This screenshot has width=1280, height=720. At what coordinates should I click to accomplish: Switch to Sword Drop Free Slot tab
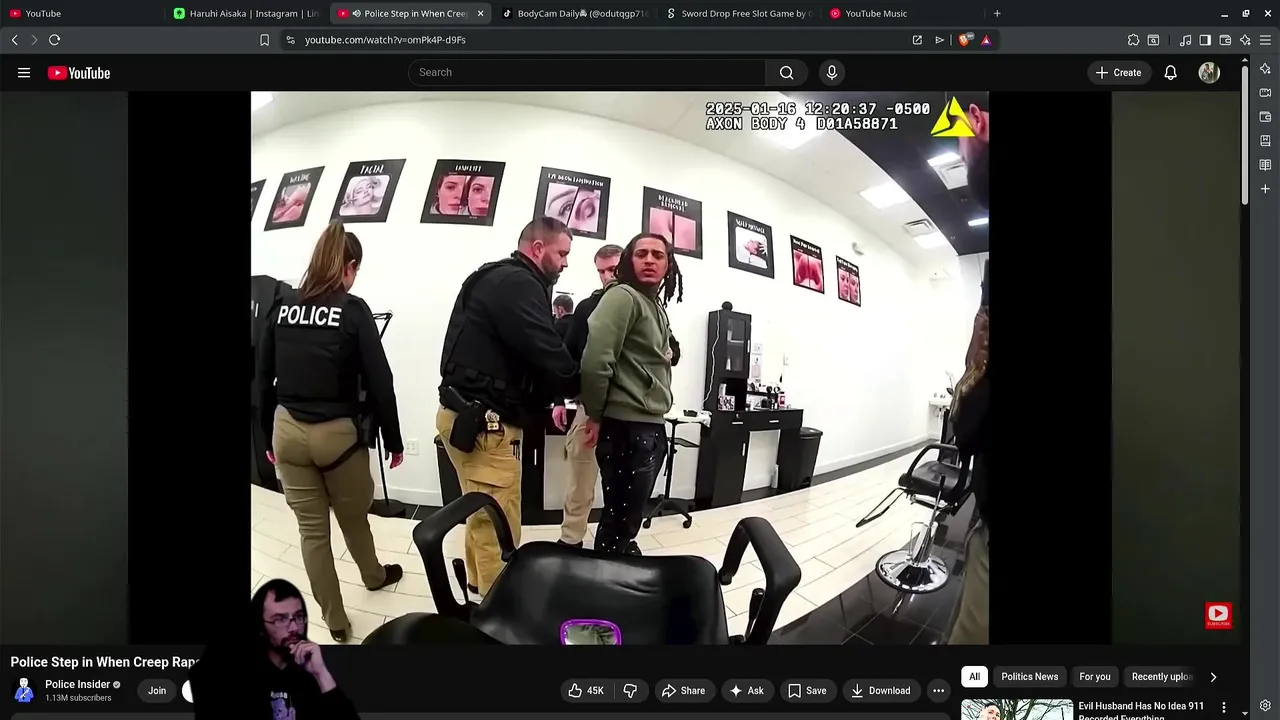coord(739,13)
